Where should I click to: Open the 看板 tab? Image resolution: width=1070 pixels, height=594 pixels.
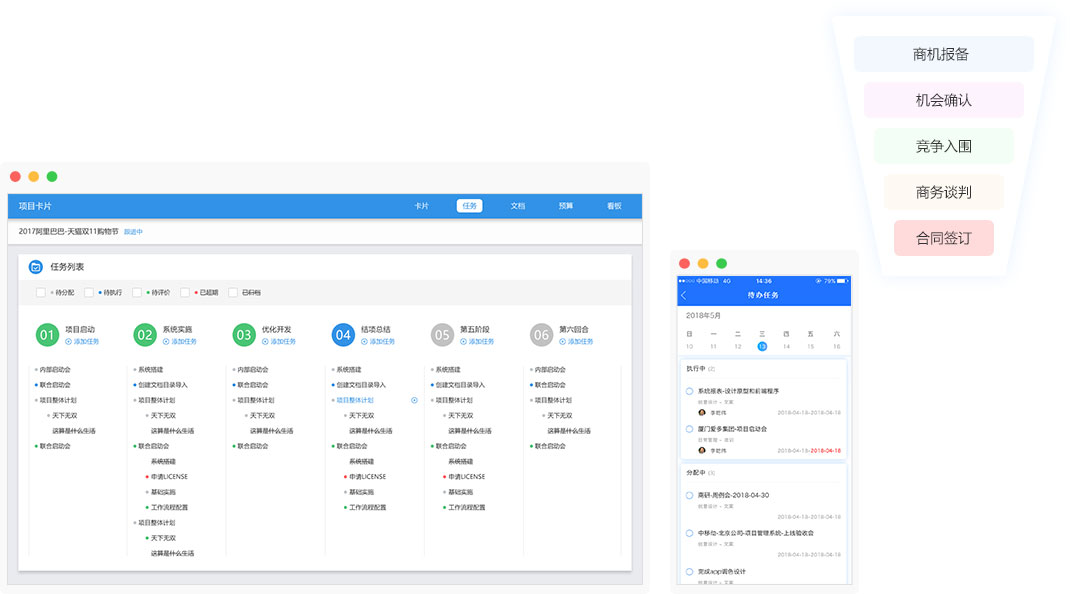coord(613,206)
